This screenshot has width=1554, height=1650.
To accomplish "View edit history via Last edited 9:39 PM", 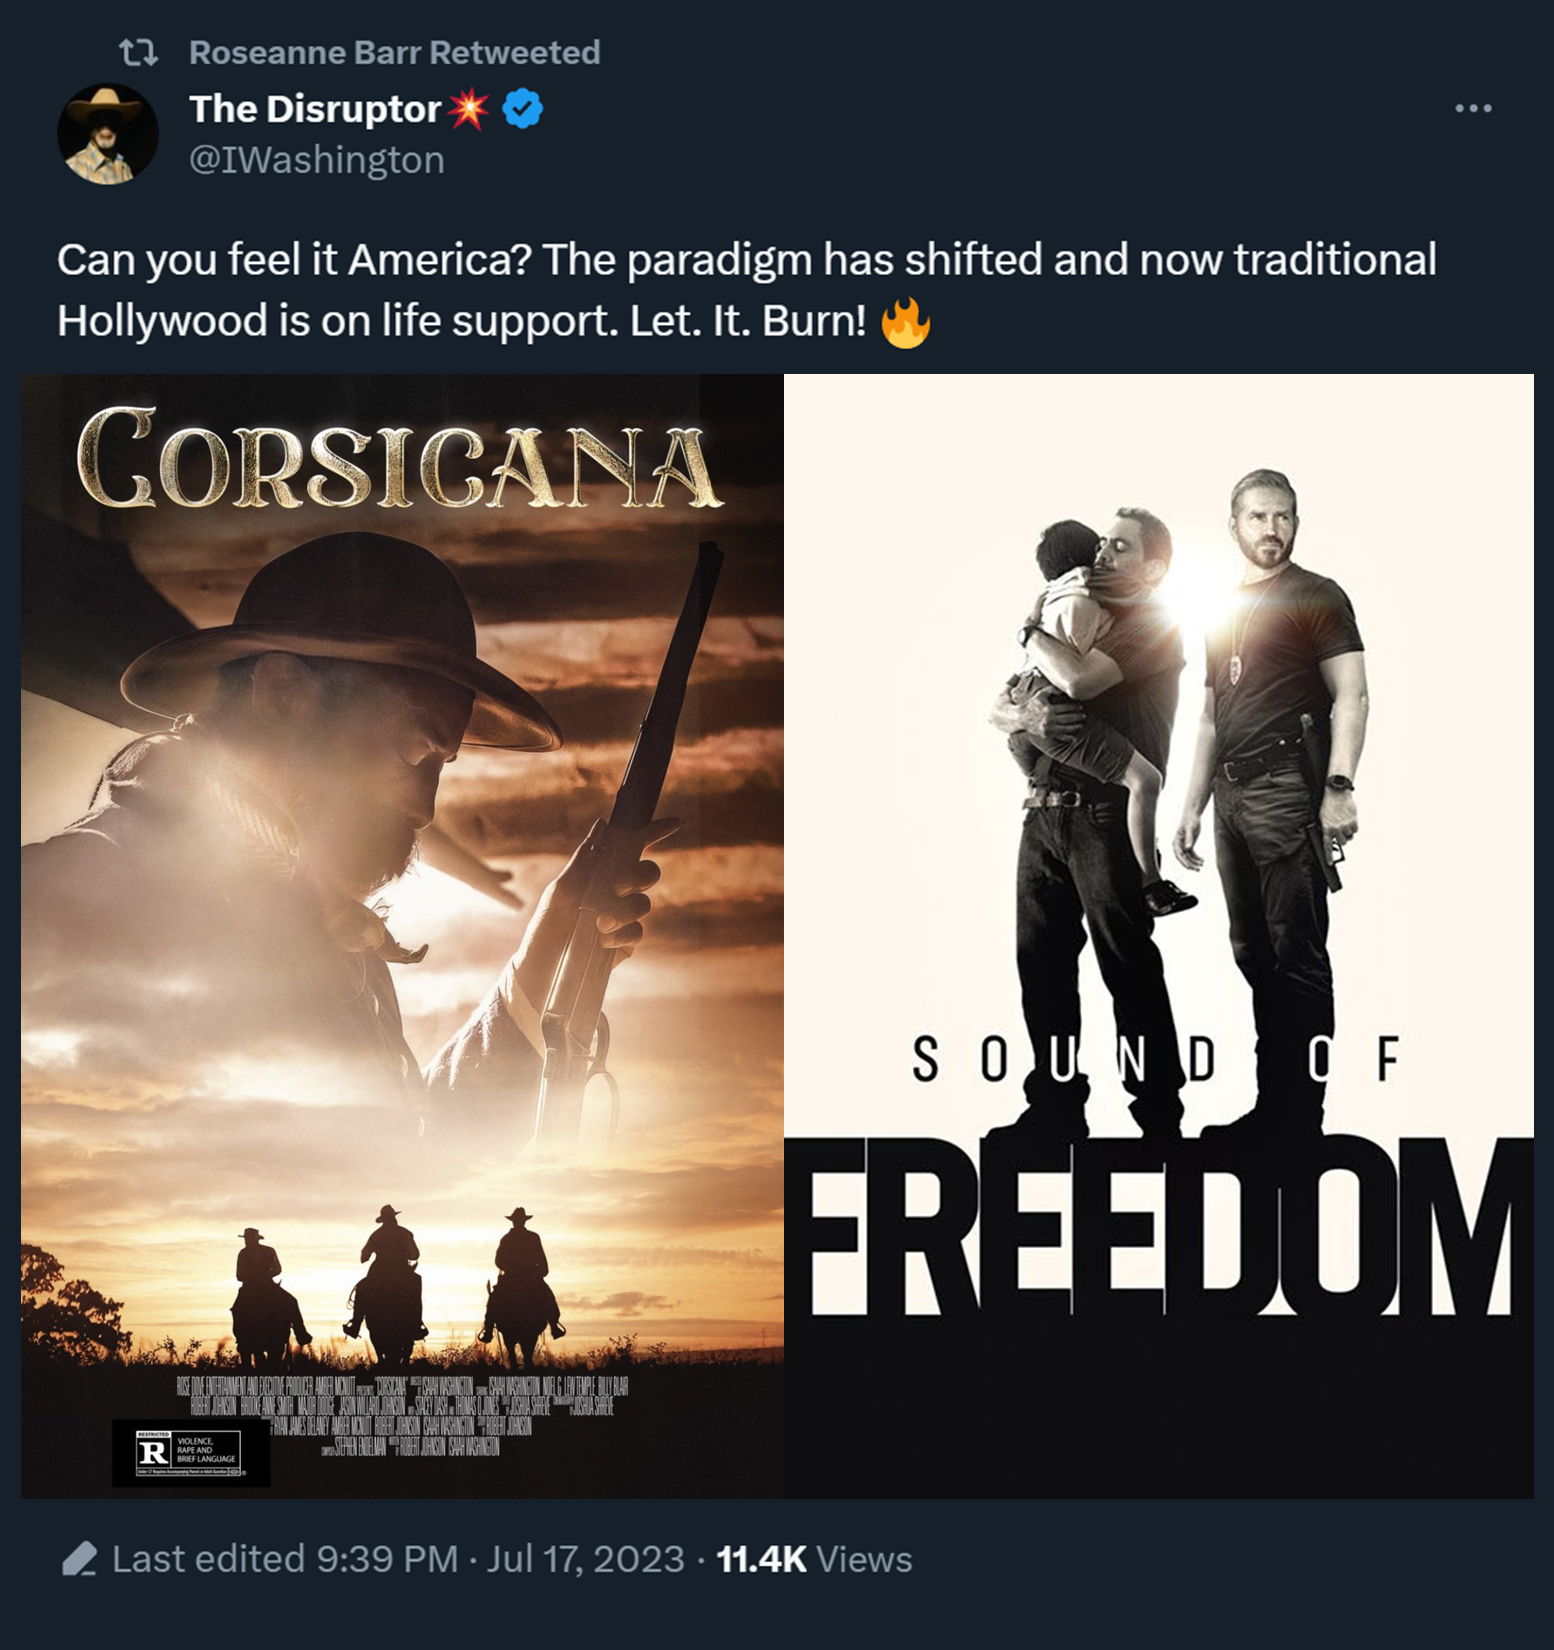I will click(285, 1559).
